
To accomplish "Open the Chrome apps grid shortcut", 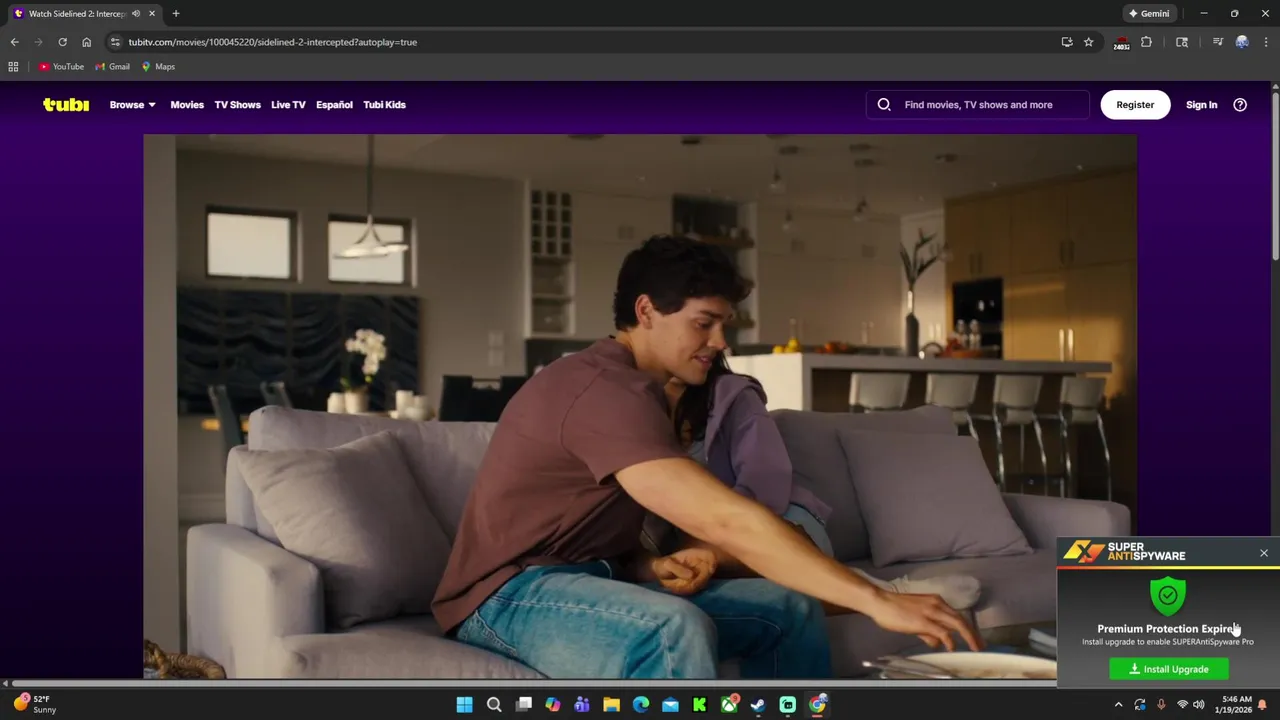I will coord(13,67).
